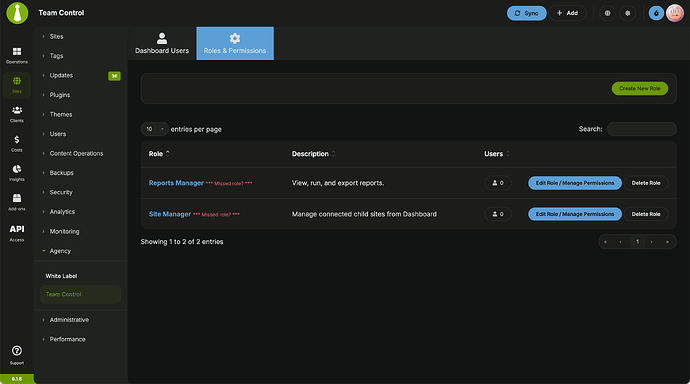Viewport: 690px width, 384px height.
Task: Click the Team Control page title
Action: pyautogui.click(x=61, y=13)
